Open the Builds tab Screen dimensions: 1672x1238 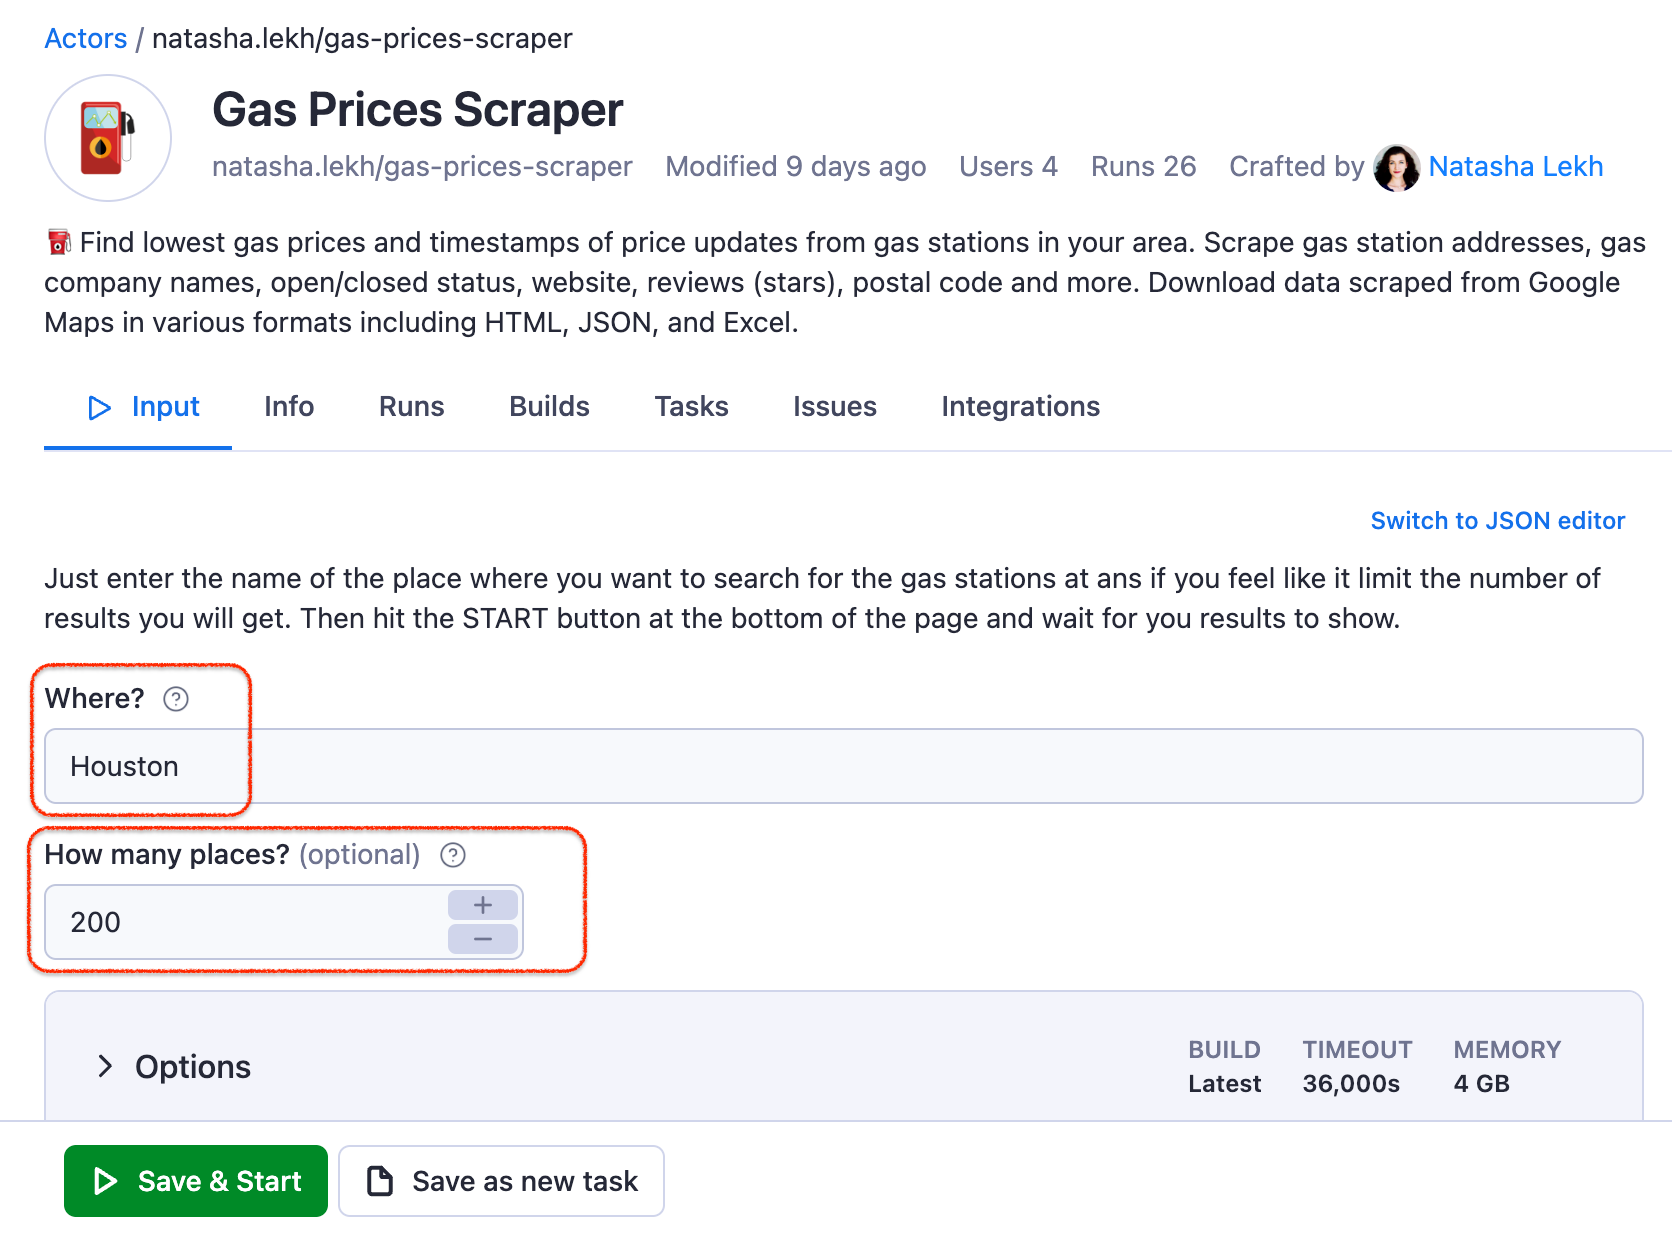[549, 407]
